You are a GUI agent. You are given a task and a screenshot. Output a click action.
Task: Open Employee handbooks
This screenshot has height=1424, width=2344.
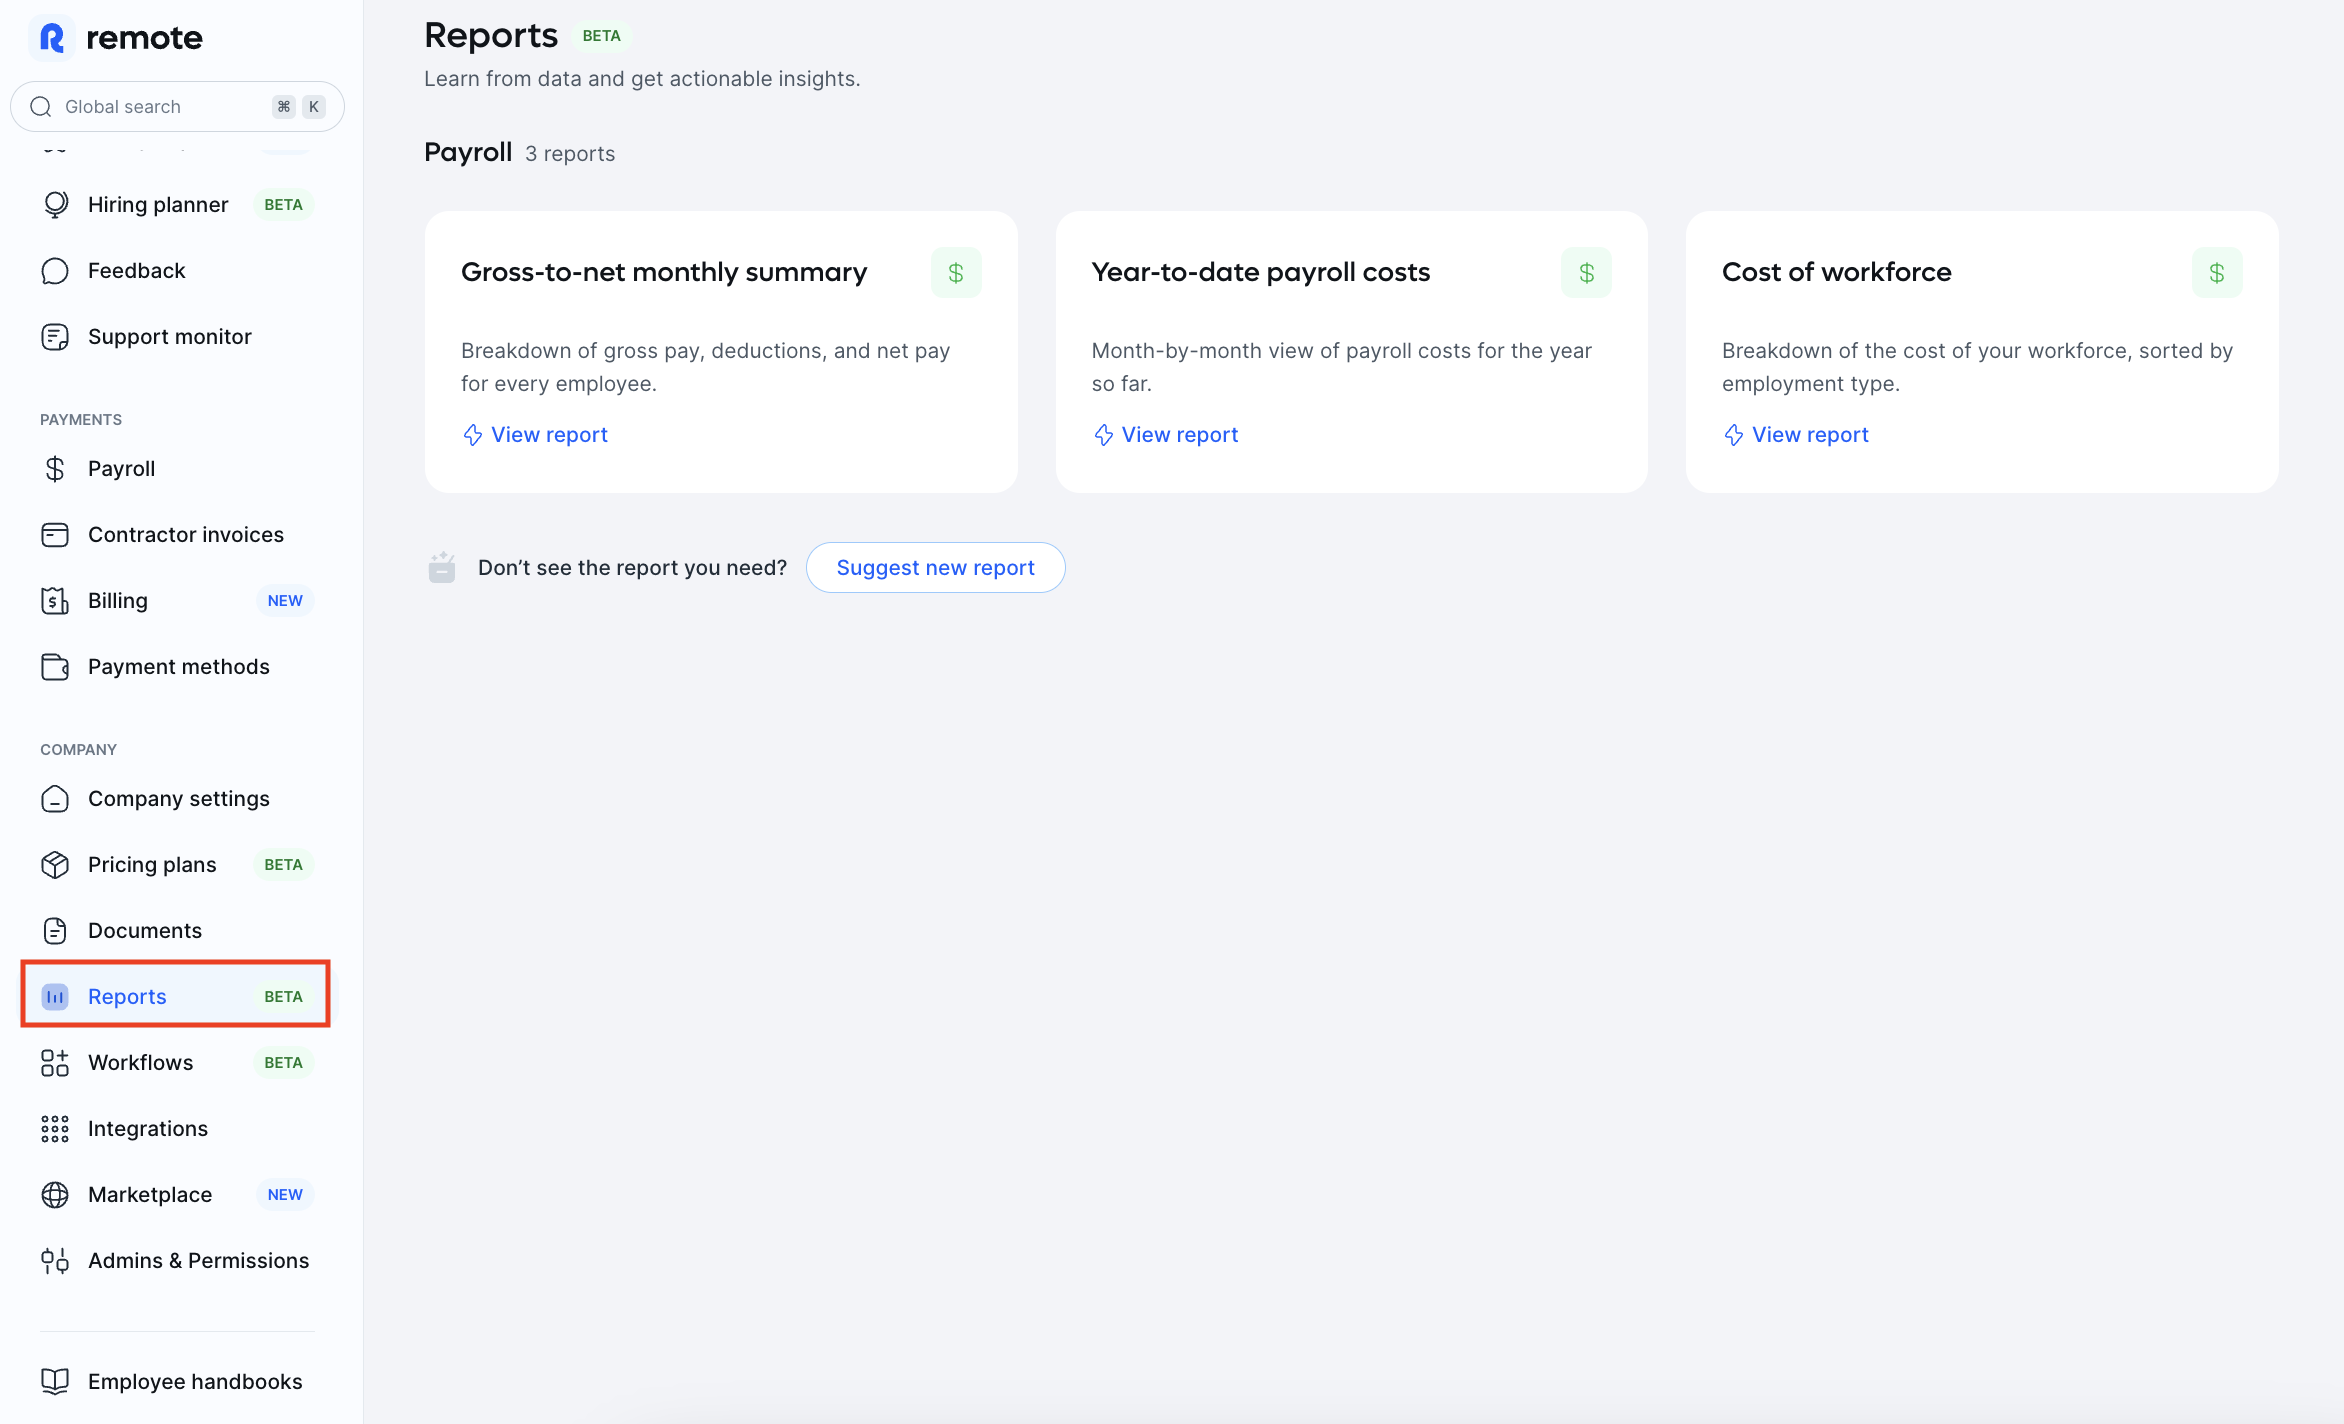click(195, 1382)
